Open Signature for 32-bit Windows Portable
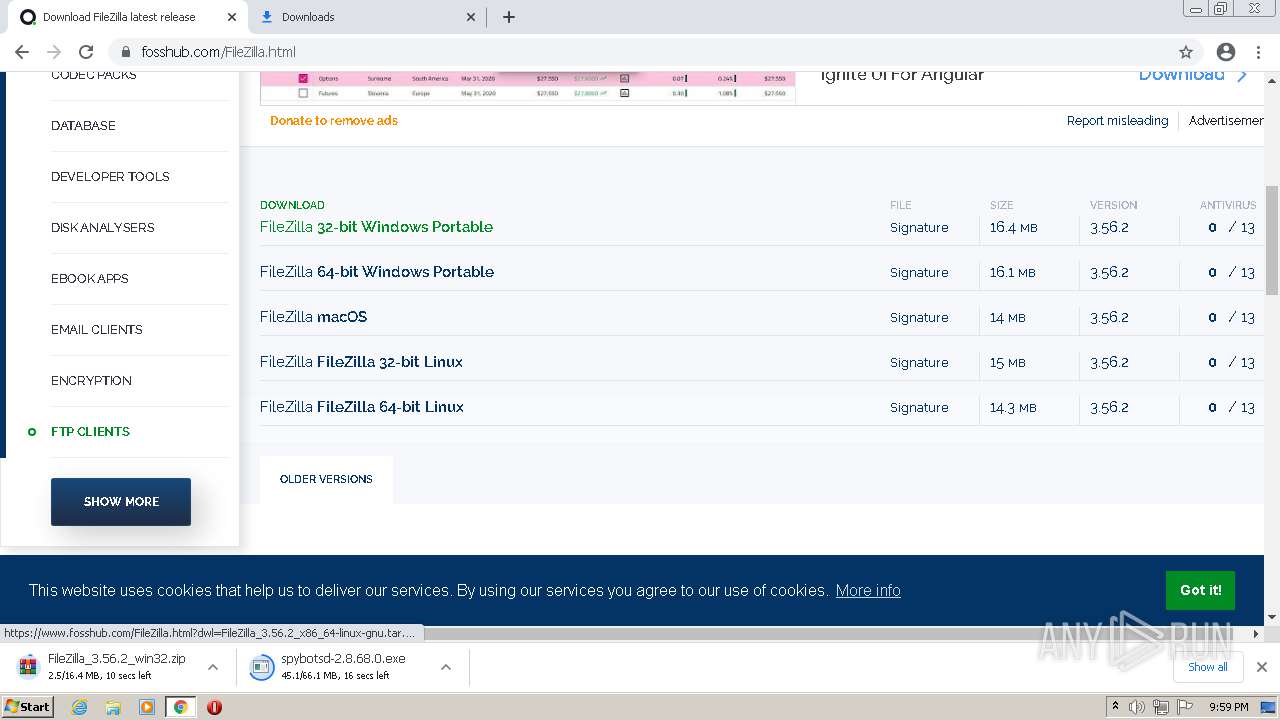 pos(919,228)
